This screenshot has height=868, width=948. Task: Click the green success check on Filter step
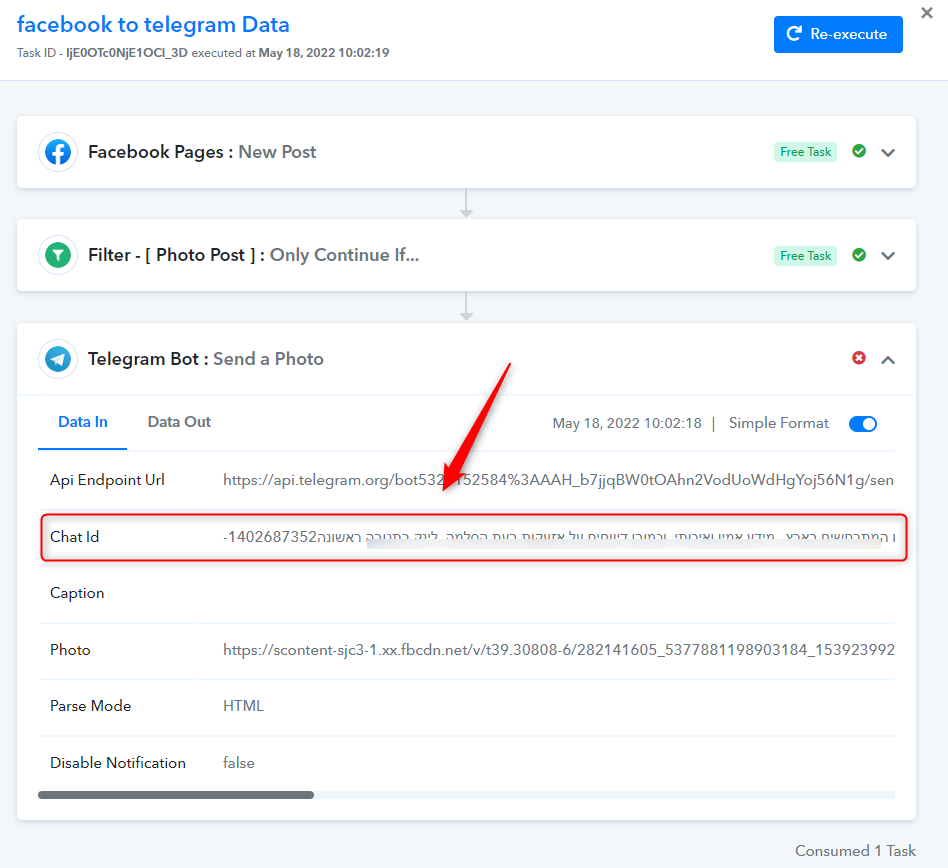(859, 255)
